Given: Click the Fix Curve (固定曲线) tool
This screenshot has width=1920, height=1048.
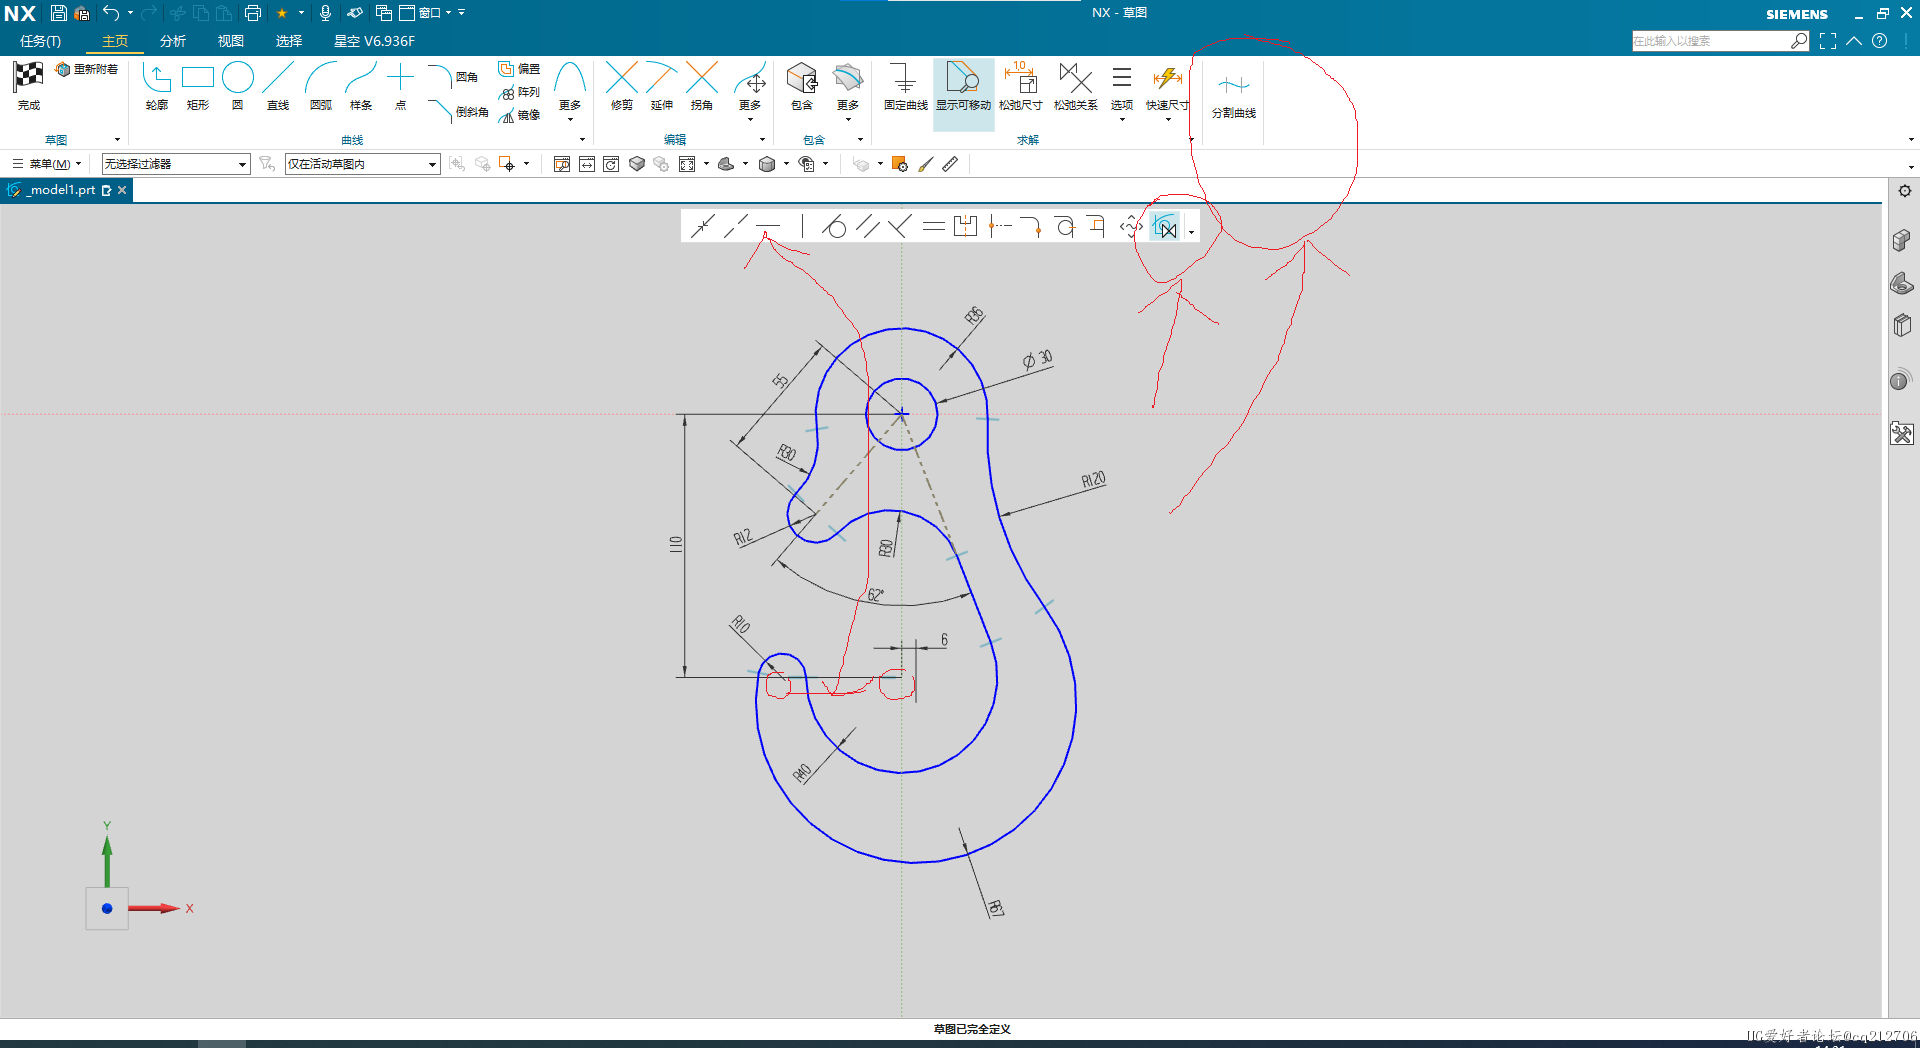Looking at the screenshot, I should pos(905,86).
